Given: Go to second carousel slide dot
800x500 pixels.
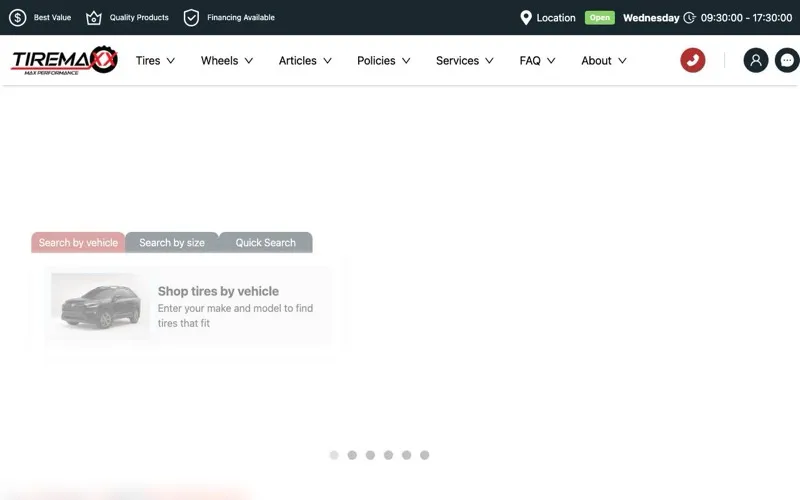Looking at the screenshot, I should click(x=352, y=455).
